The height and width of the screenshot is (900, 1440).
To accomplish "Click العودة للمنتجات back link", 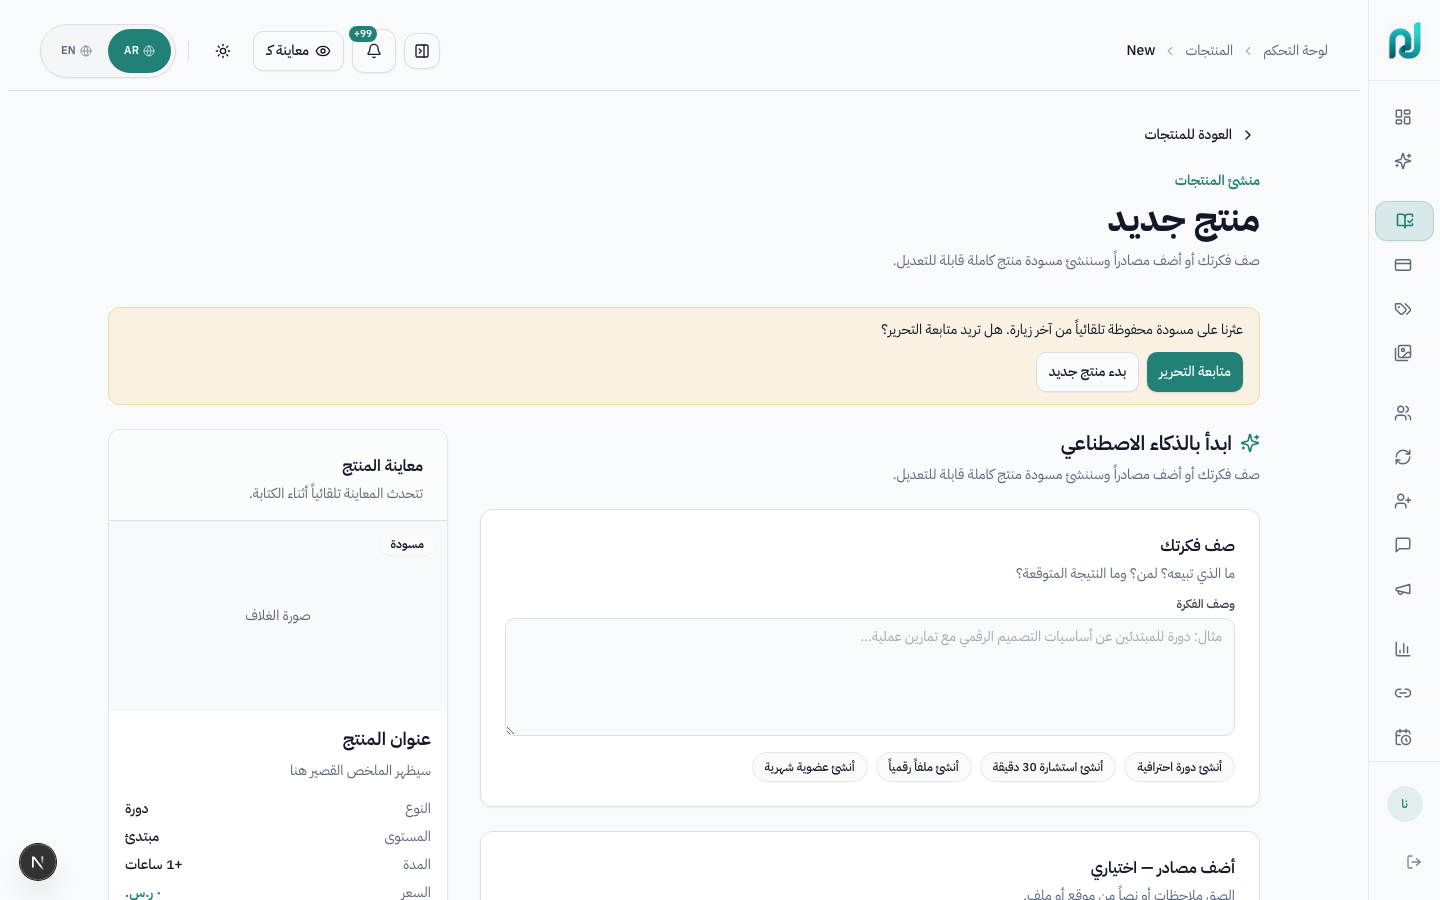I will [x=1198, y=134].
